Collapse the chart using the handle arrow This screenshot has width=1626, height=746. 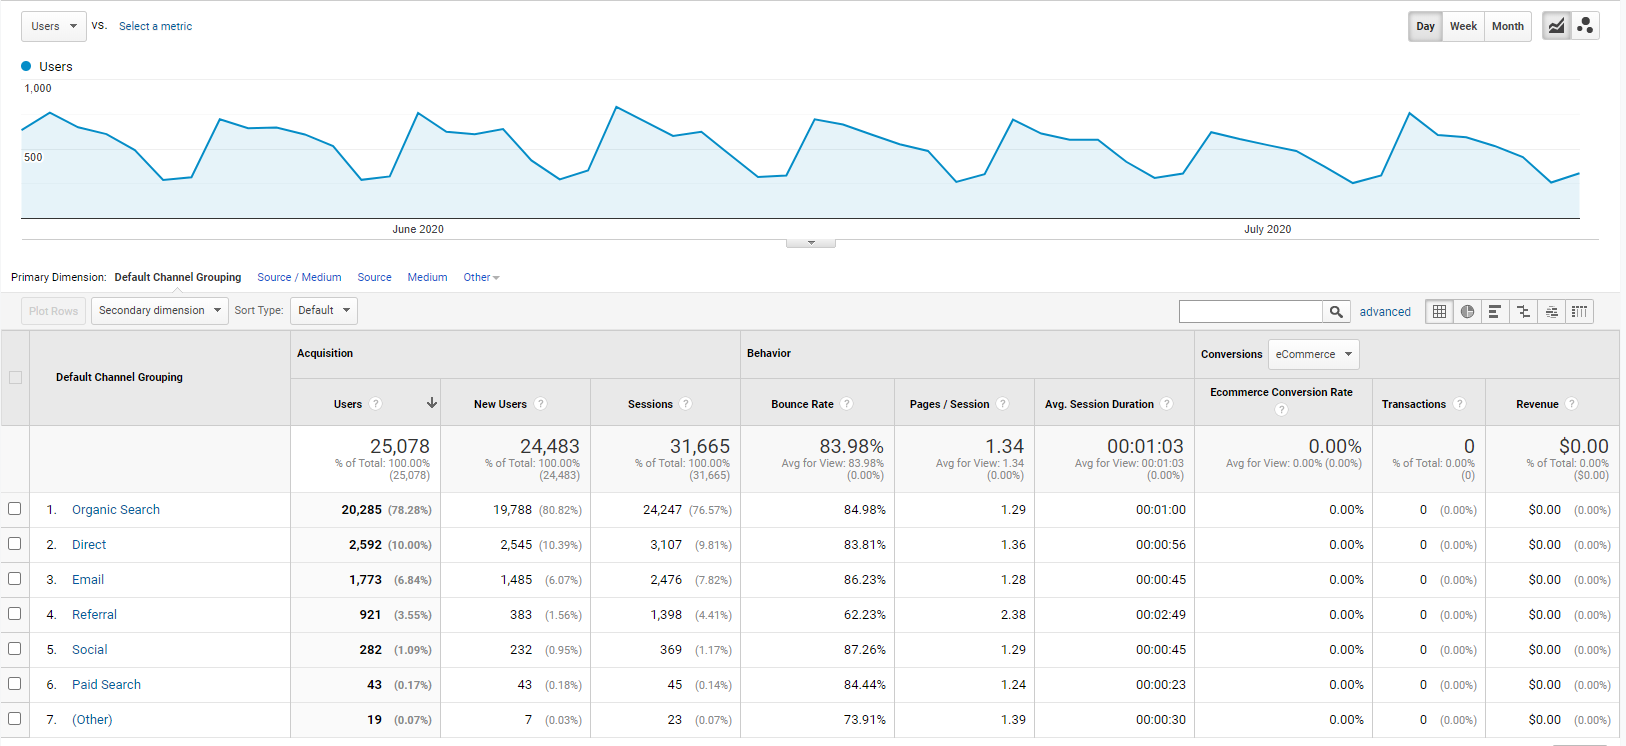(811, 243)
